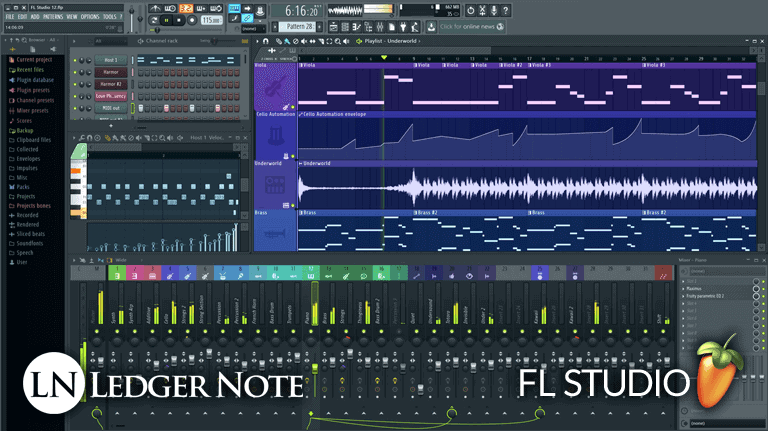Open the VIEW menu
The image size is (768, 431).
(x=72, y=17)
